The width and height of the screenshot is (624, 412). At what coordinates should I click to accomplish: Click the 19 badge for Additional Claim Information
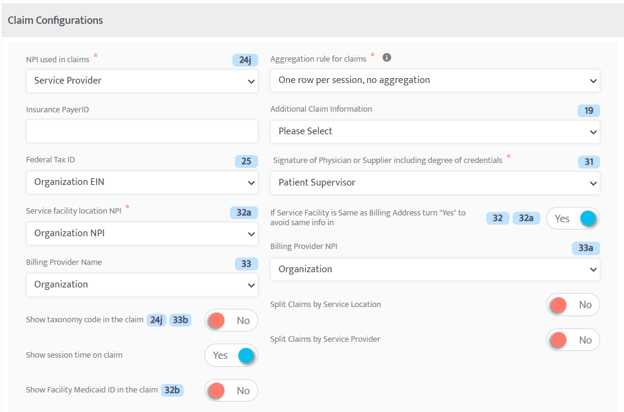point(589,111)
